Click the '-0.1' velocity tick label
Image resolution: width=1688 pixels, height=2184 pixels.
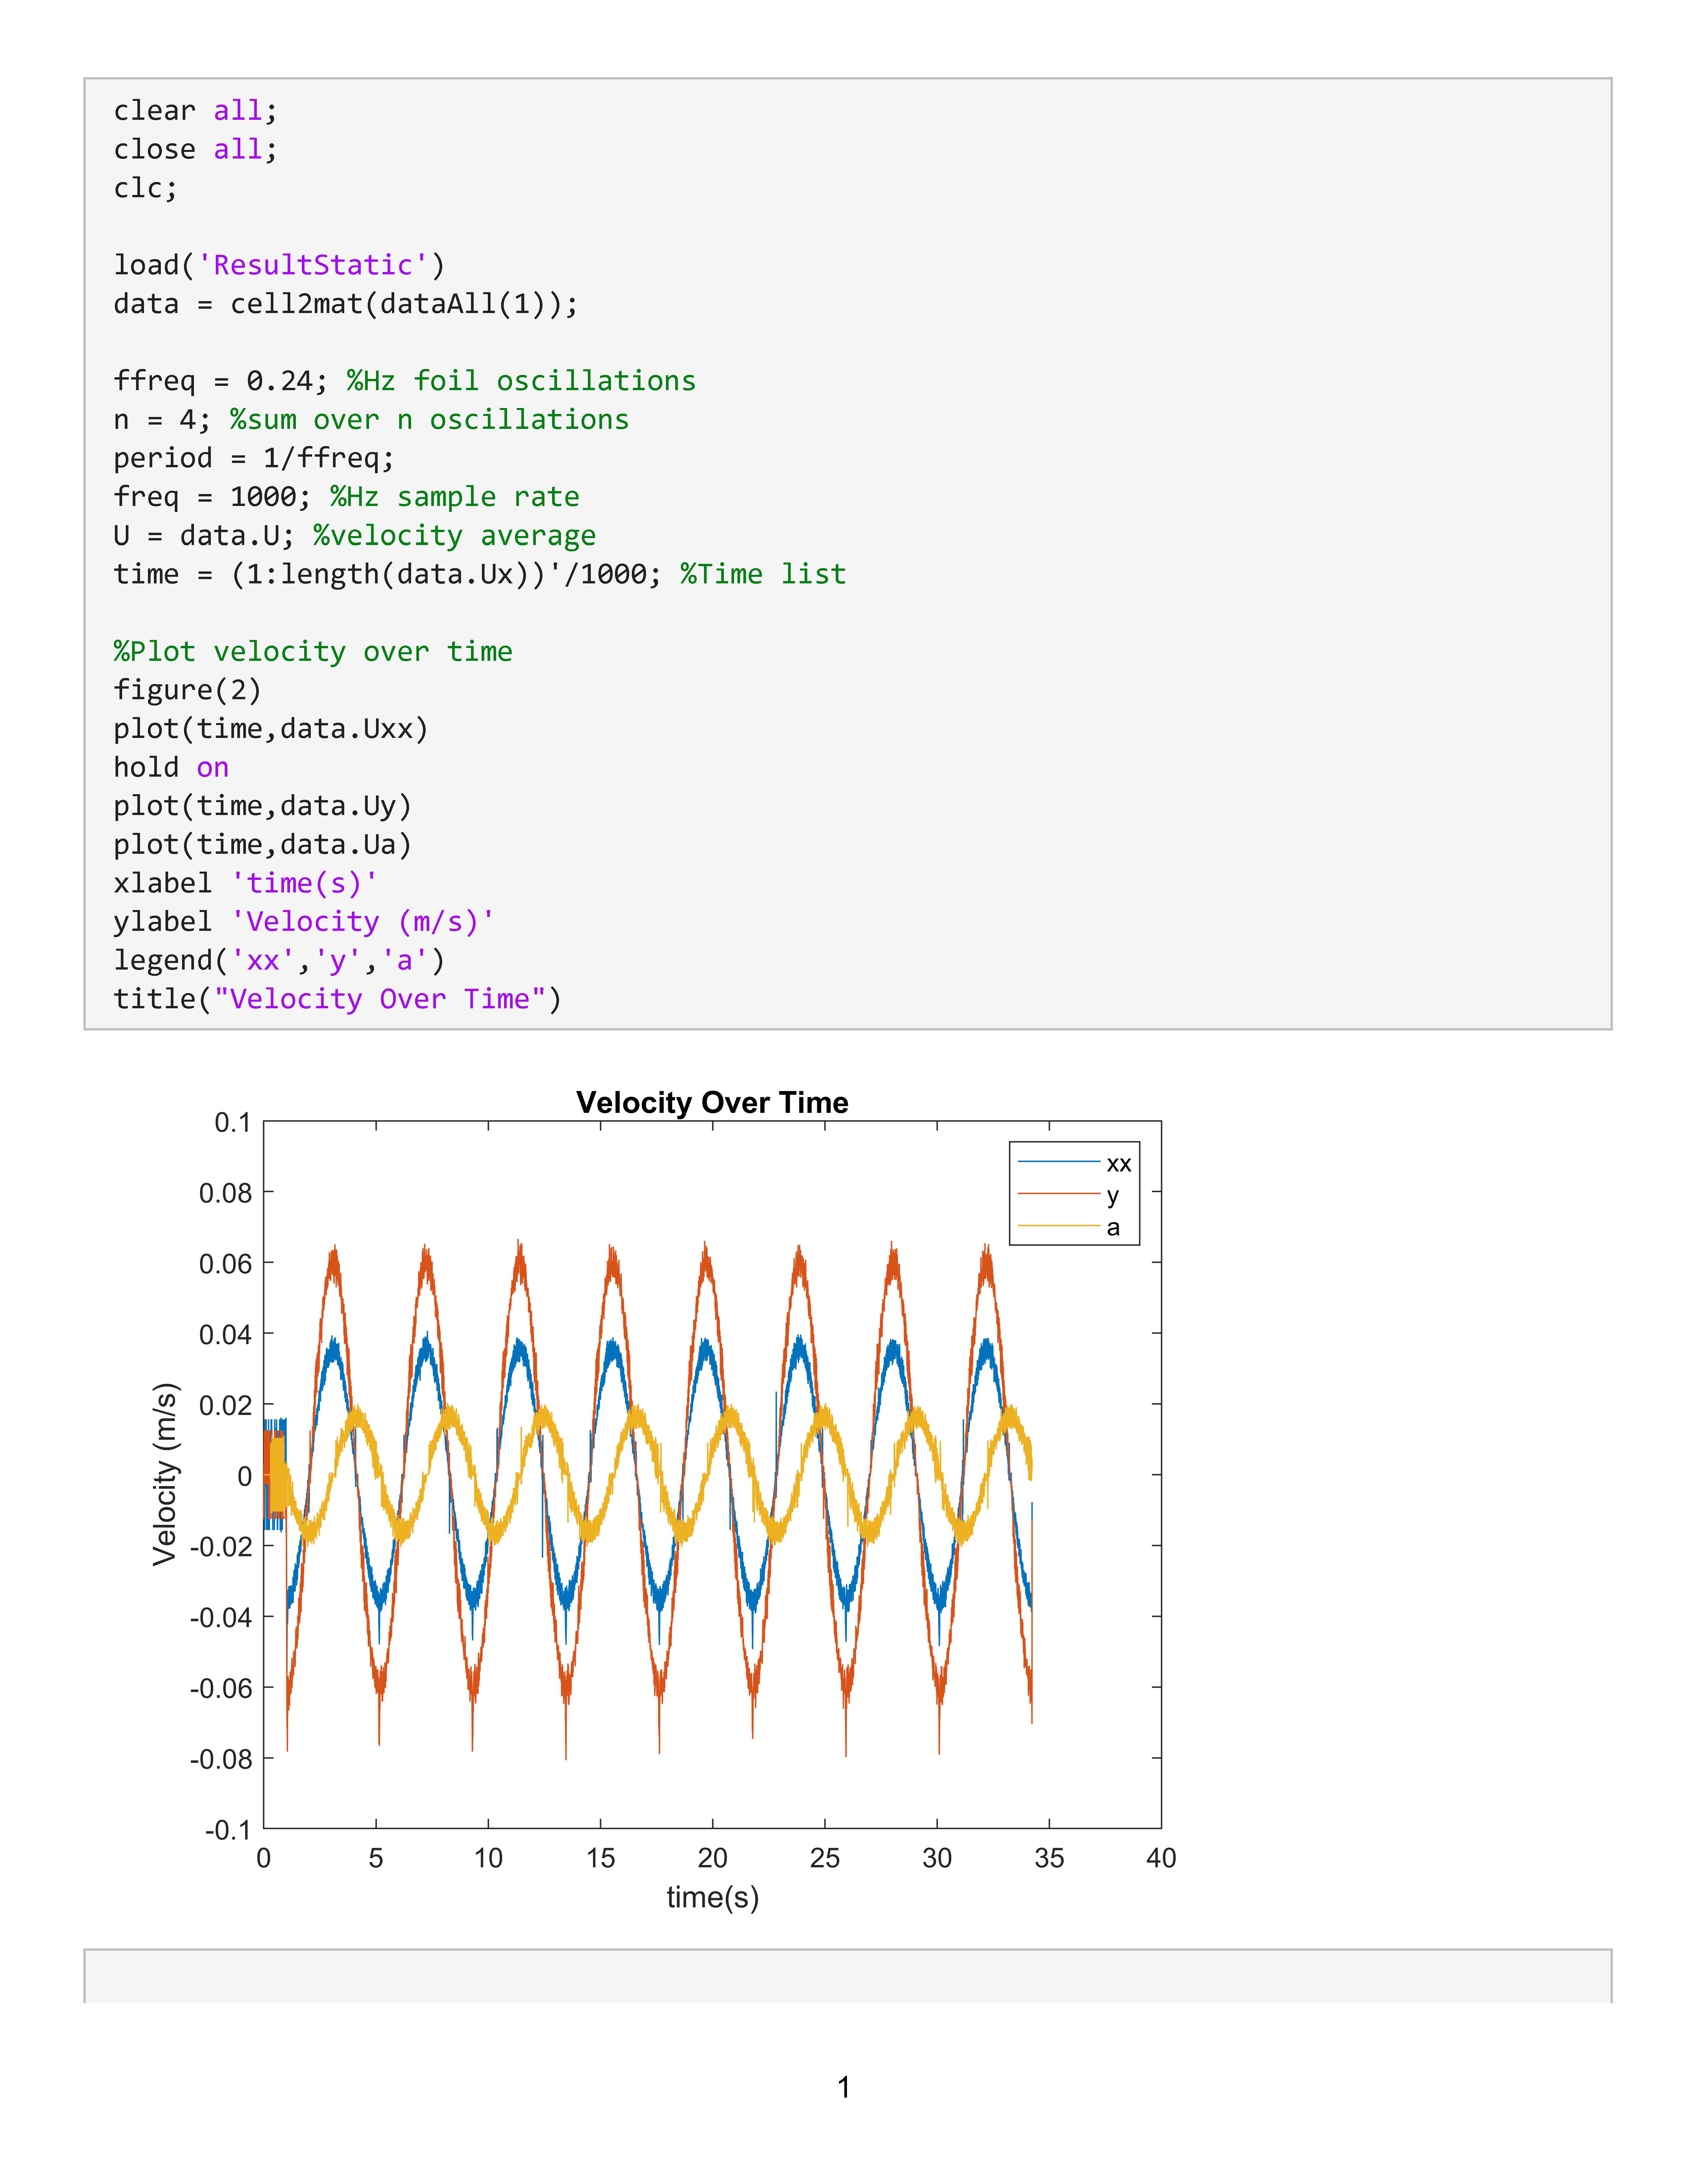click(x=228, y=1830)
